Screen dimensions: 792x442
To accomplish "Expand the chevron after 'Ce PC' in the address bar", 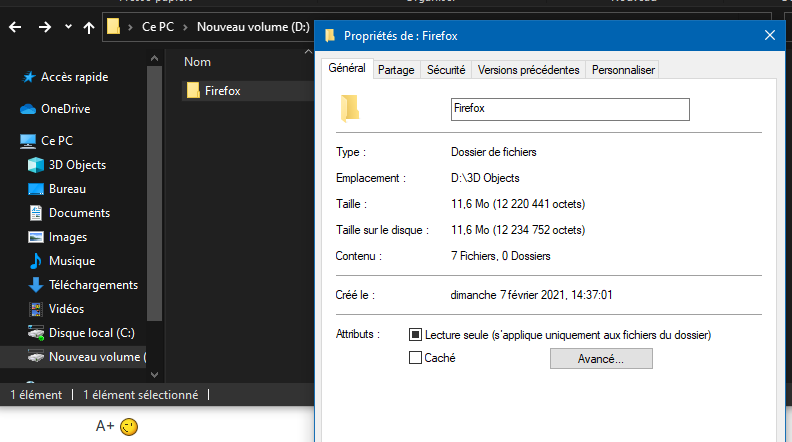I will 185,27.
